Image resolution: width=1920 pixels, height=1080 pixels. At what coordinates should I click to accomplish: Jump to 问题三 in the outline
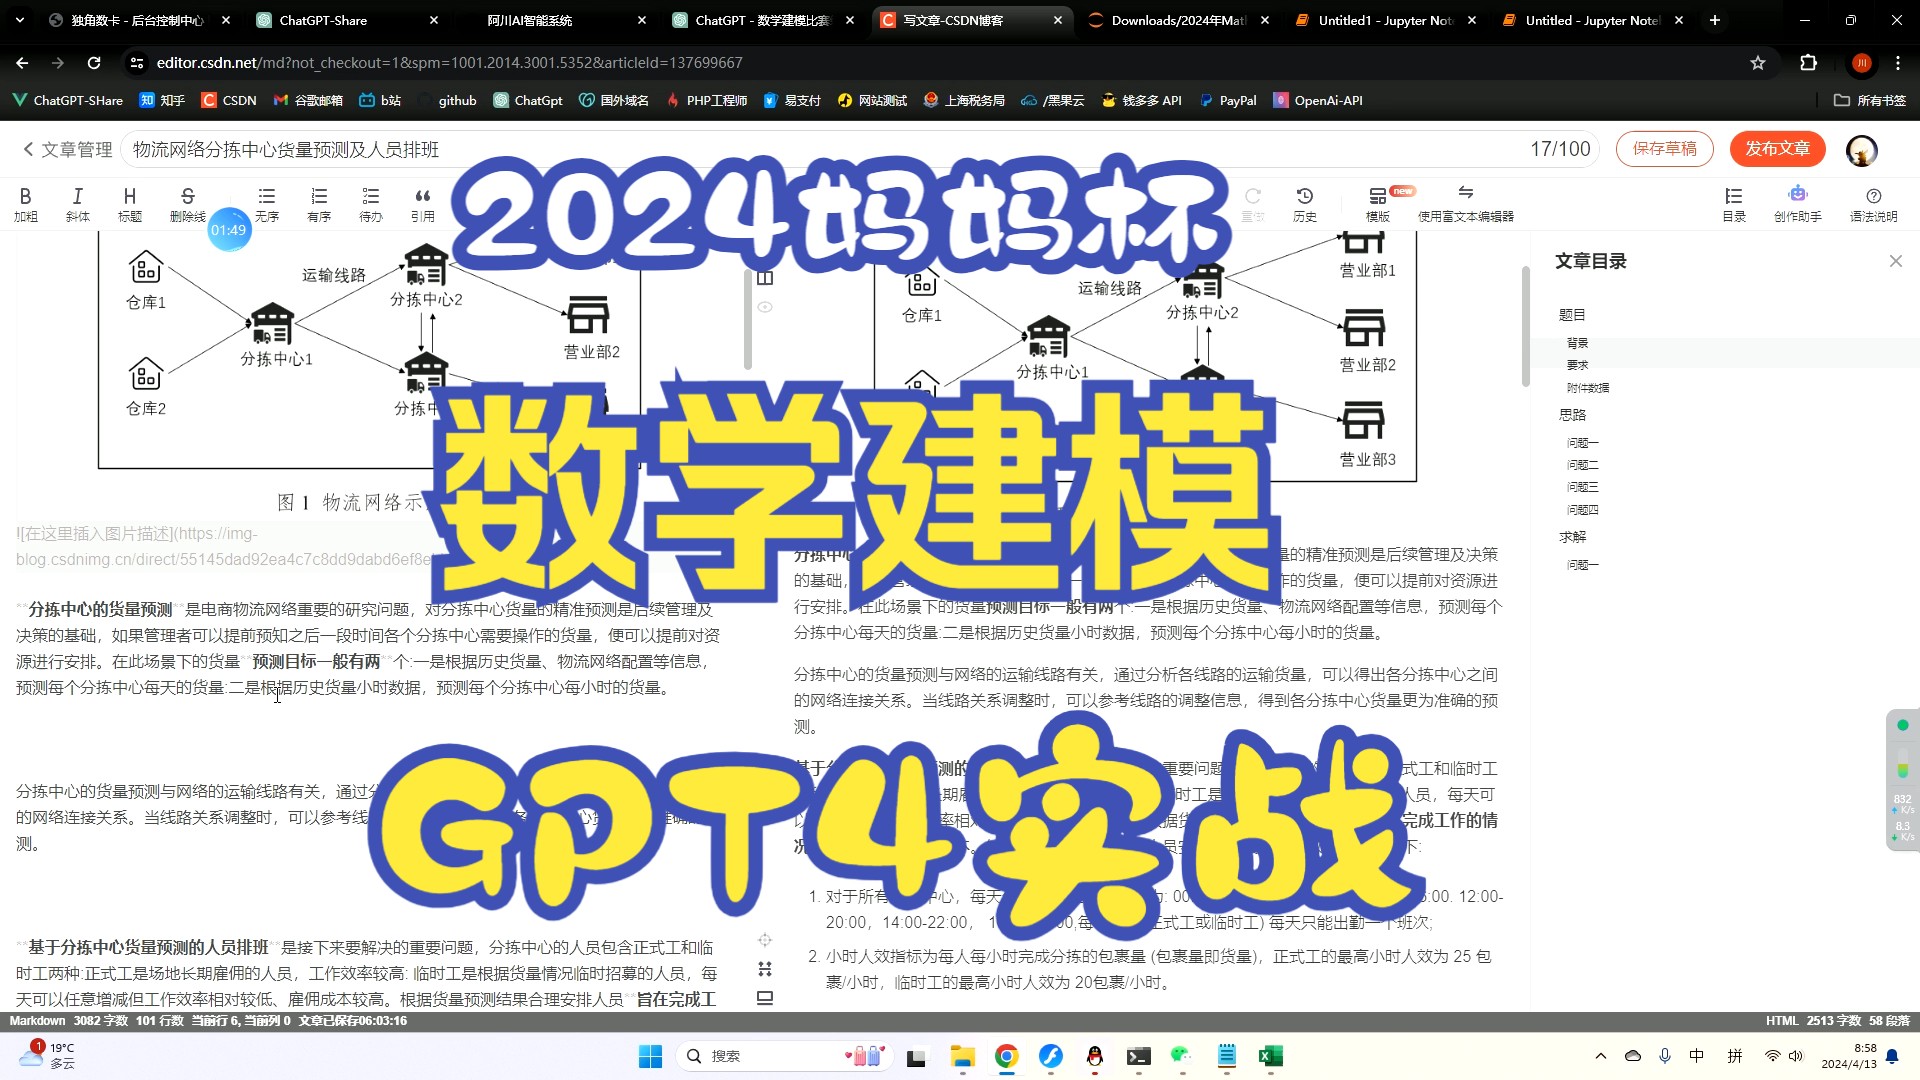pyautogui.click(x=1582, y=487)
